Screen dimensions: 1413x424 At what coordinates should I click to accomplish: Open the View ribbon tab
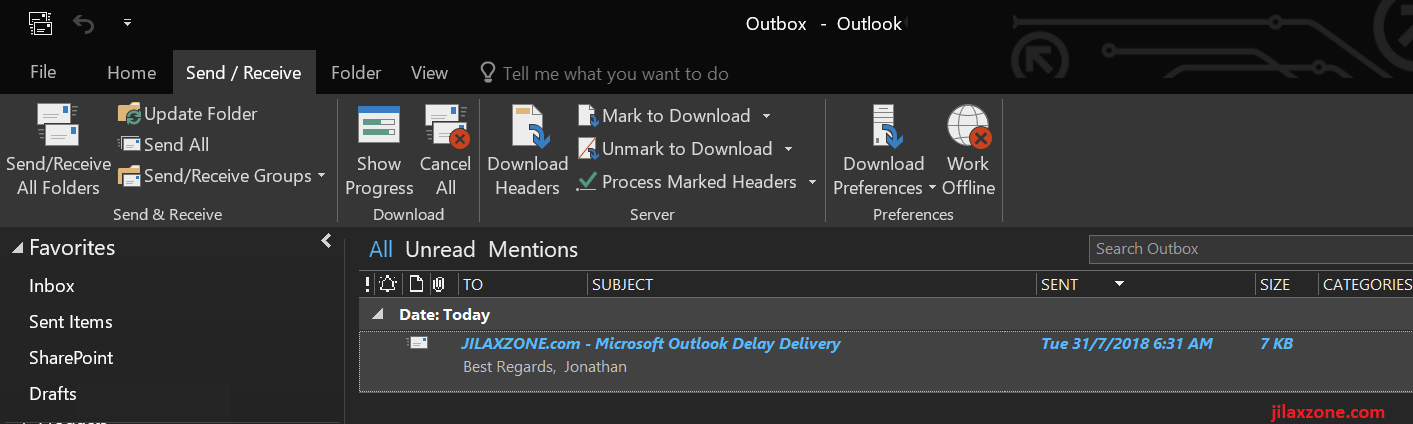tap(429, 73)
